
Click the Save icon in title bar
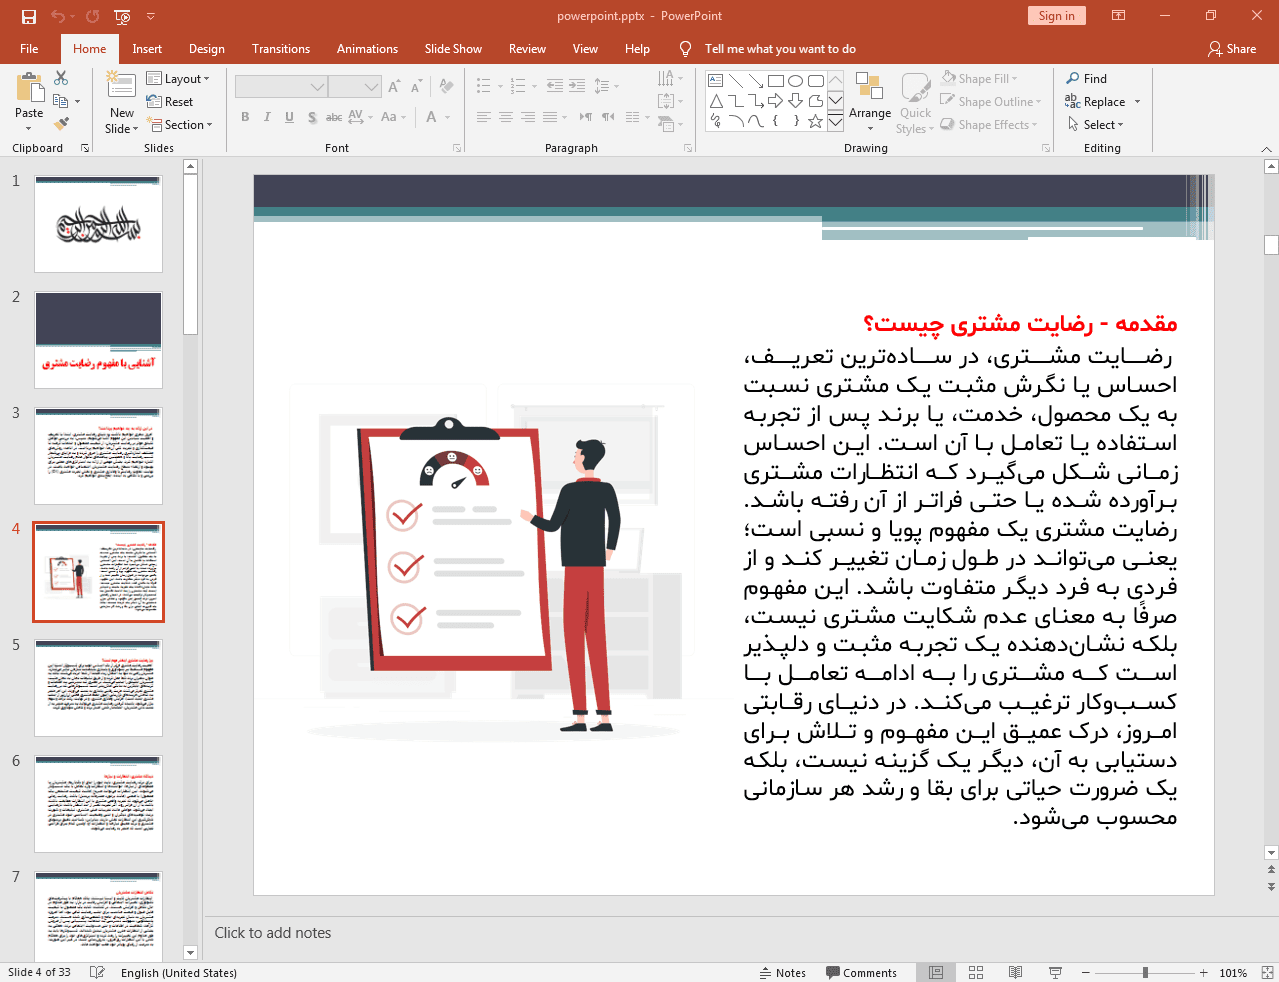pos(28,16)
